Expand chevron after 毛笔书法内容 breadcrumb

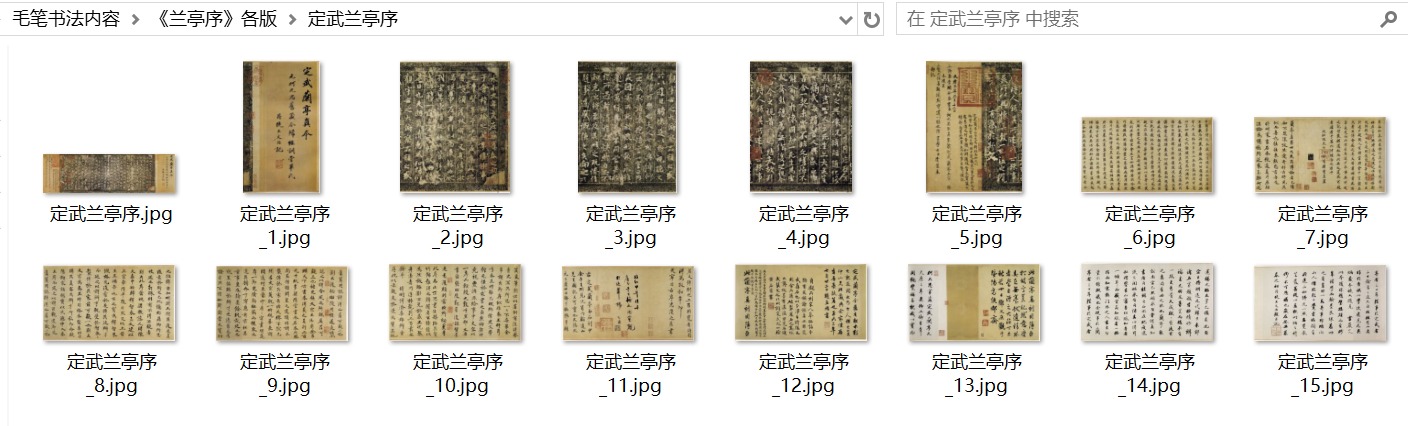click(135, 19)
